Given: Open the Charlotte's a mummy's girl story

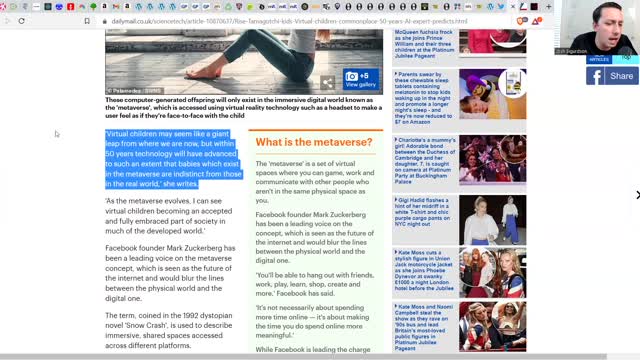Looking at the screenshot, I should coord(425,161).
